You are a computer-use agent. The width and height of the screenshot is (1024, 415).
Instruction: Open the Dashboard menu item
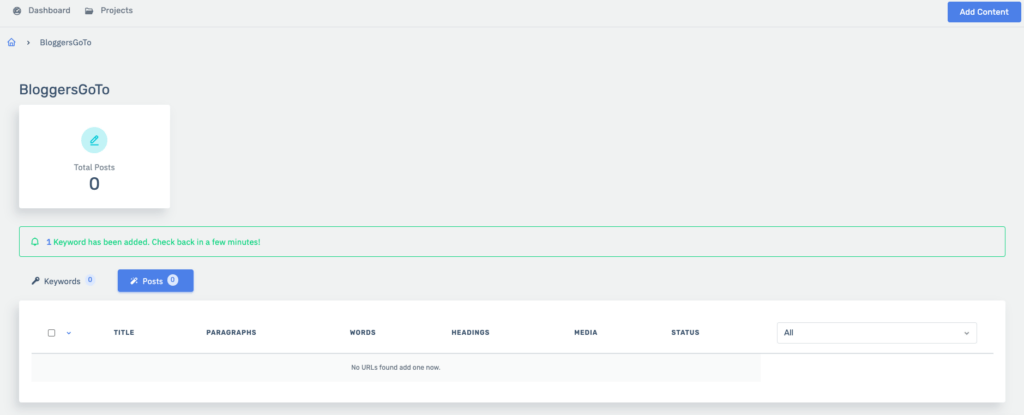(x=42, y=10)
